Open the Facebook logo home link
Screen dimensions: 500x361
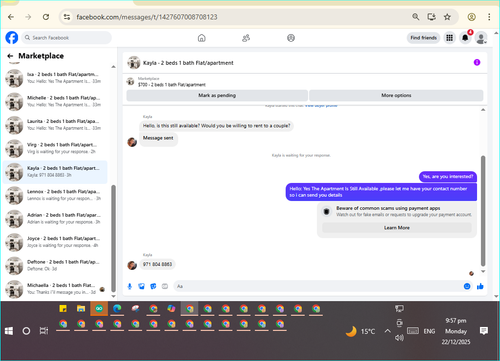point(12,38)
